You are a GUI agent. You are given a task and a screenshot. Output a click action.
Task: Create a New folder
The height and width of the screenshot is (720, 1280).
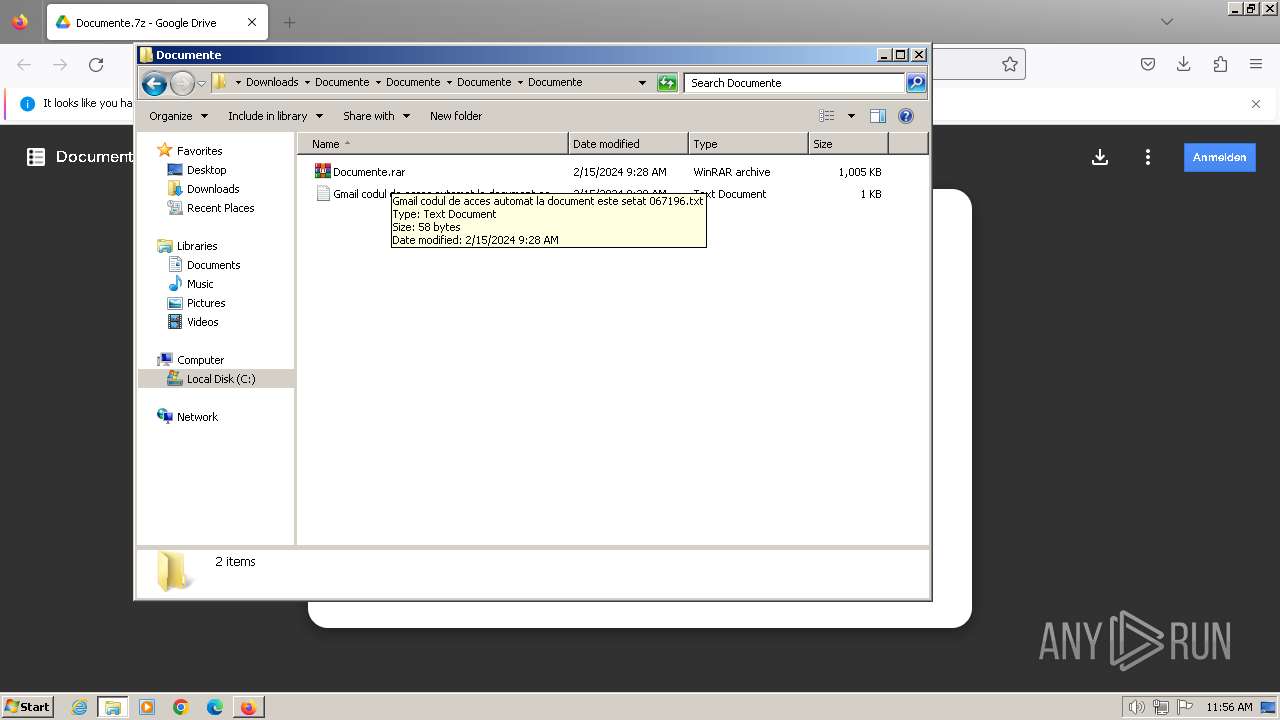[456, 116]
